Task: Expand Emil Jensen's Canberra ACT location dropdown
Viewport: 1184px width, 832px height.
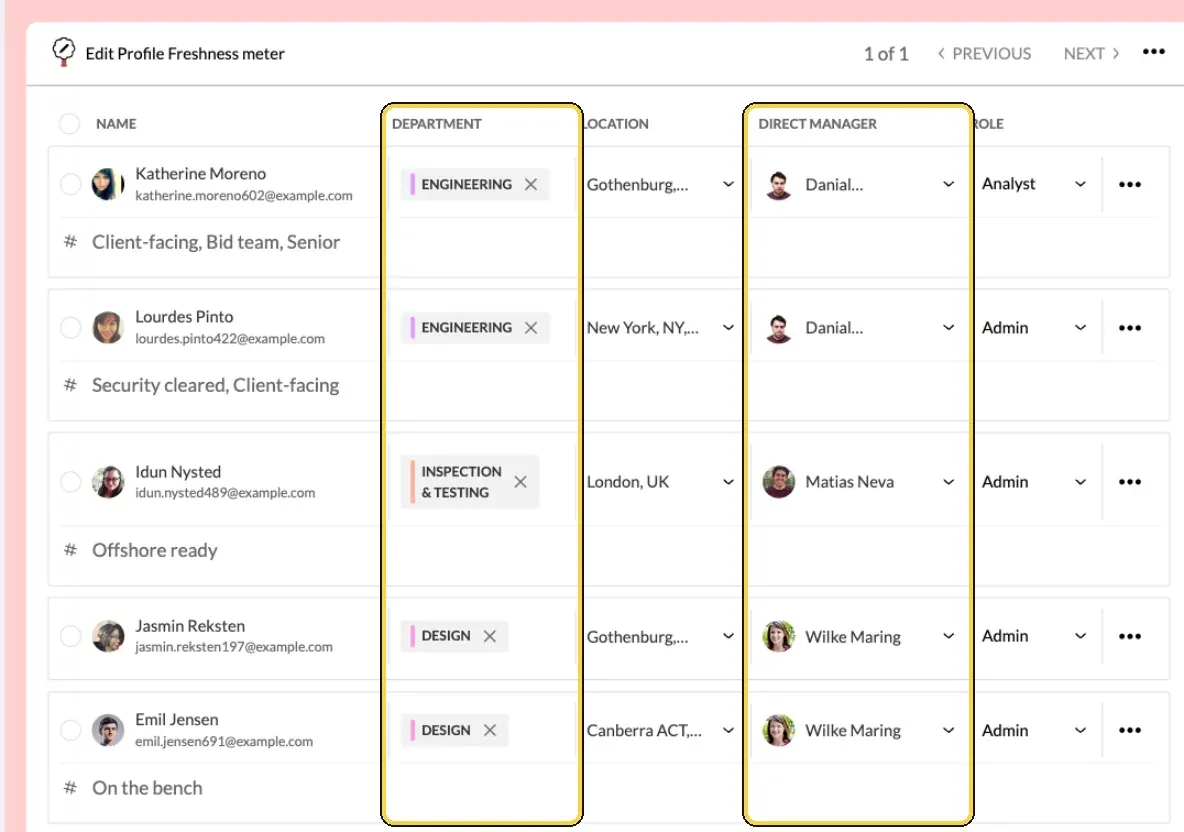Action: click(728, 730)
